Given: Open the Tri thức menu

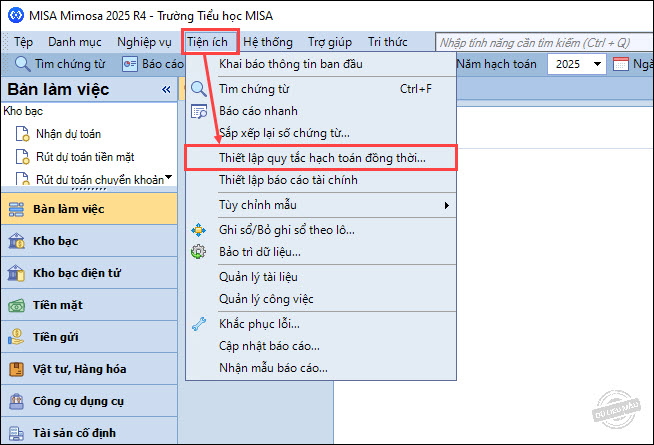Looking at the screenshot, I should pos(387,42).
